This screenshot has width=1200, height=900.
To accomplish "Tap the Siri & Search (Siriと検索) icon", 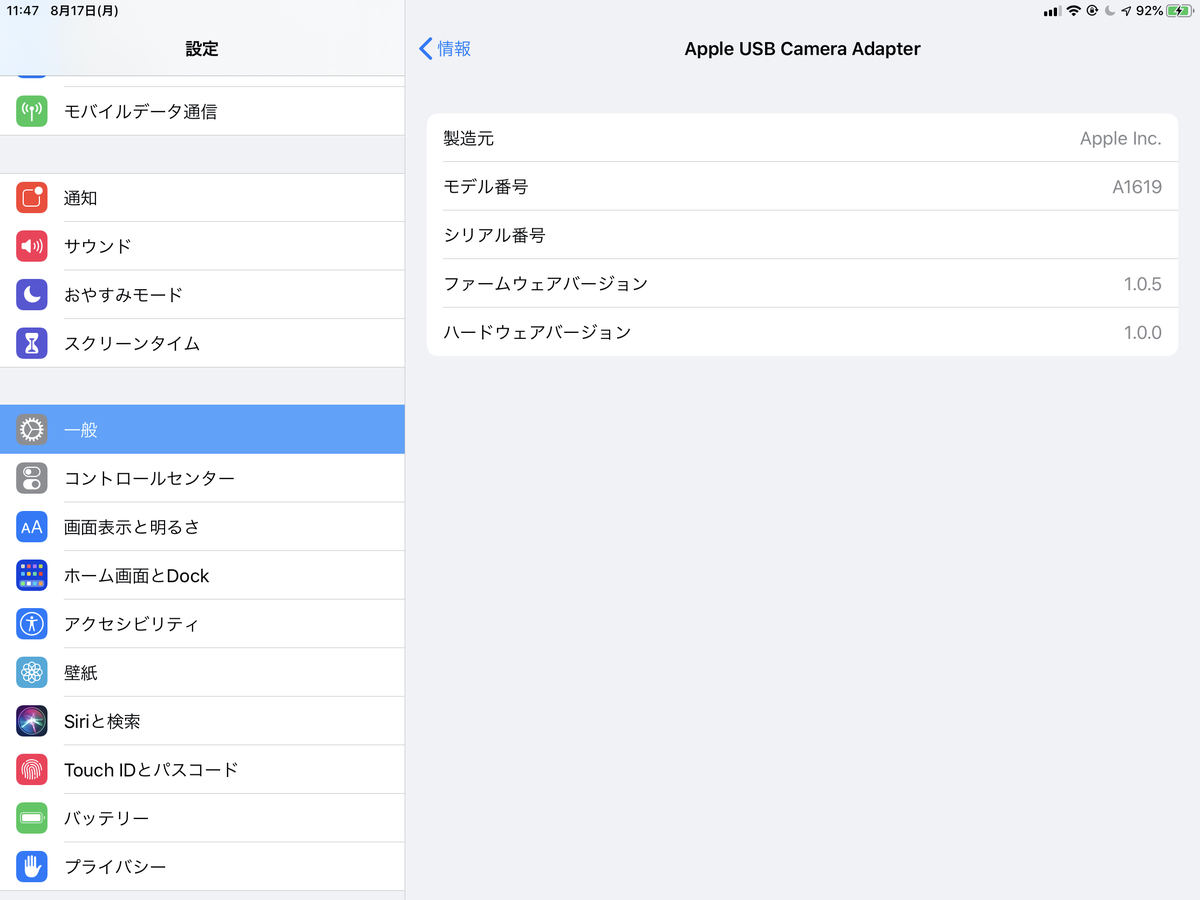I will coord(32,721).
